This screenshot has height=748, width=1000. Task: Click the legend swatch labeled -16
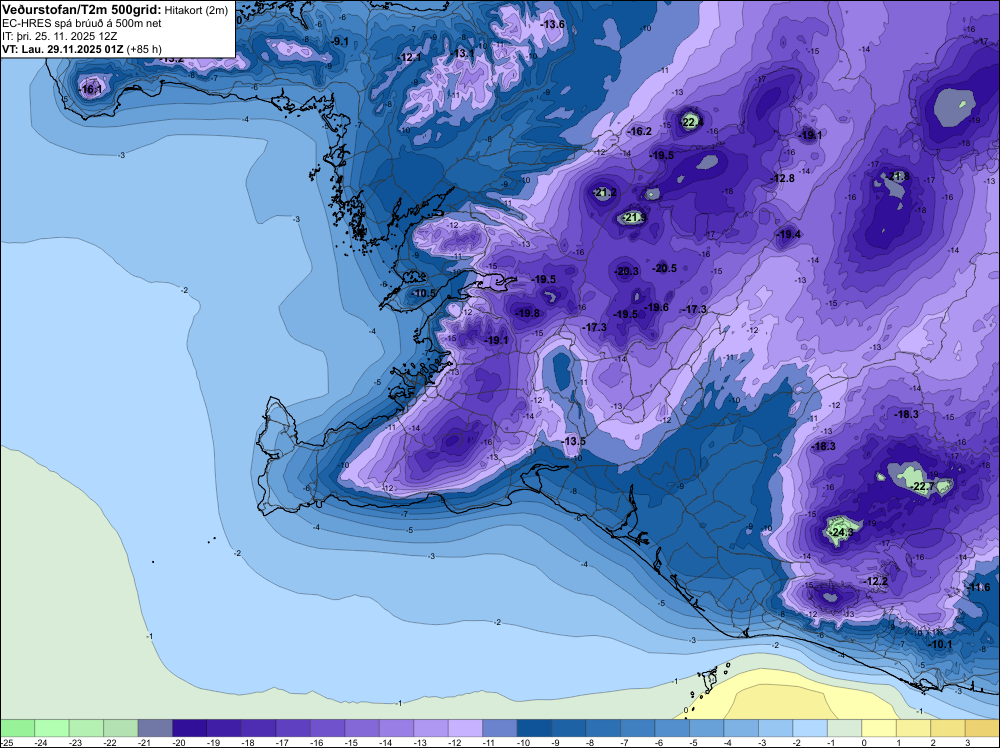pos(327,728)
